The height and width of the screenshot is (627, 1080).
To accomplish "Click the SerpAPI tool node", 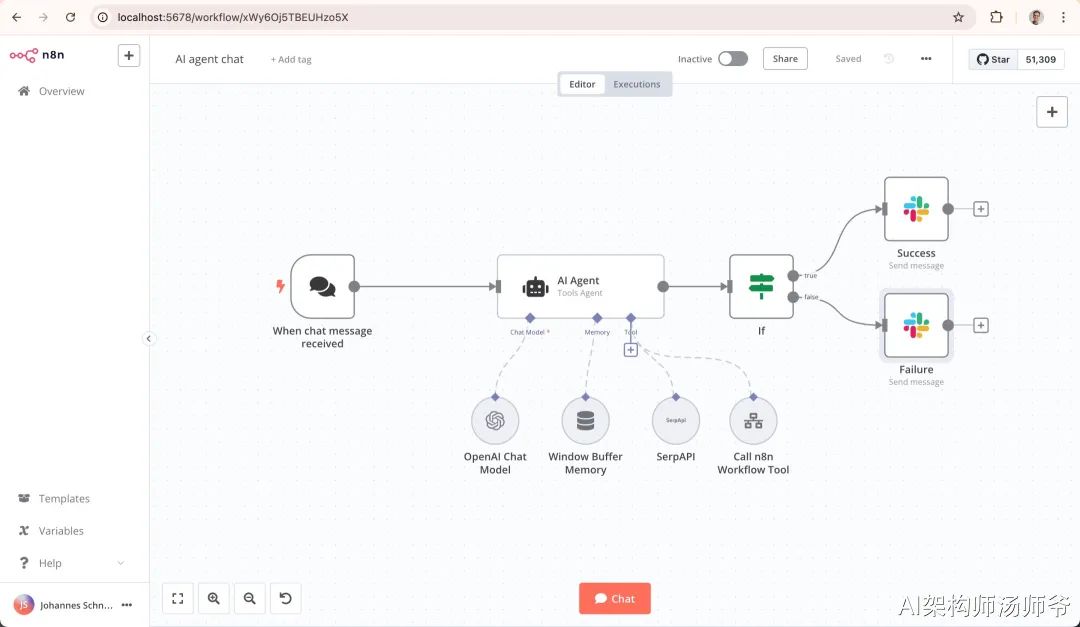I will pos(676,420).
